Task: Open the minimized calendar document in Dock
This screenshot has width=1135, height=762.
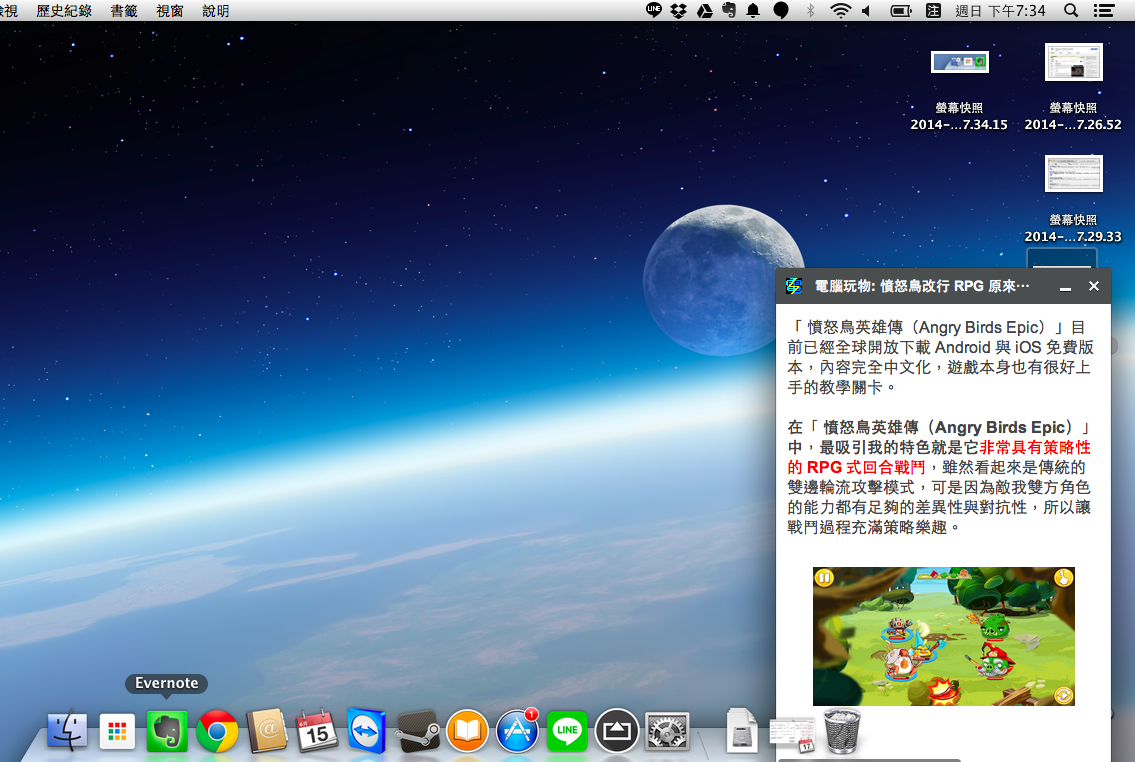Action: click(793, 735)
